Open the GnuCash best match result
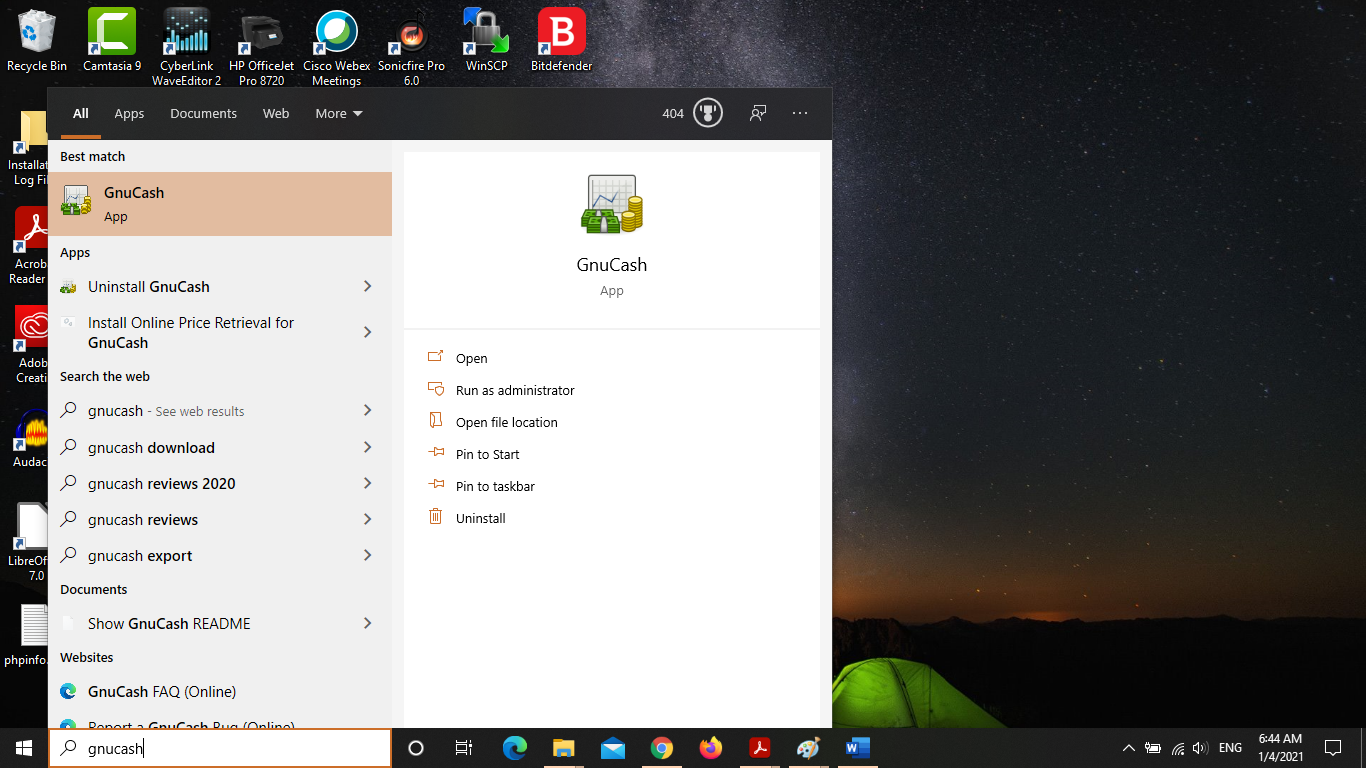This screenshot has height=768, width=1366. [x=220, y=204]
